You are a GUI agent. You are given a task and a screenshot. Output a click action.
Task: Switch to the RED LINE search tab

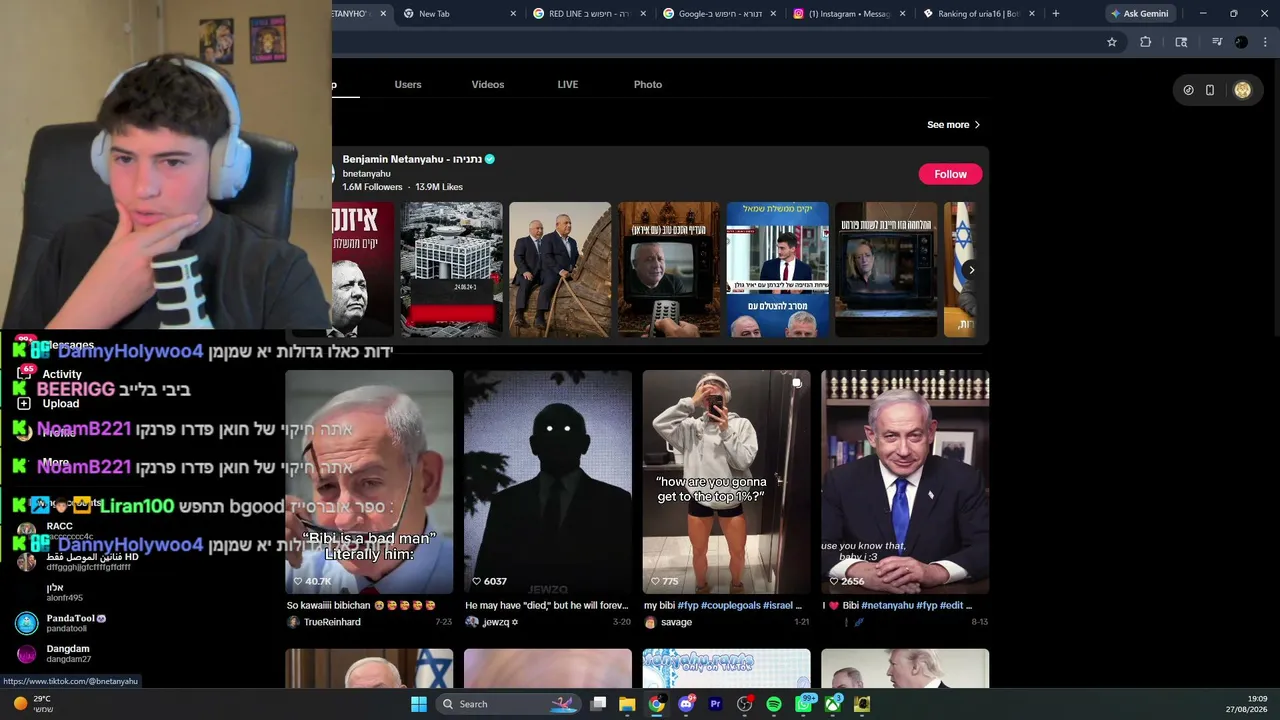pos(591,14)
